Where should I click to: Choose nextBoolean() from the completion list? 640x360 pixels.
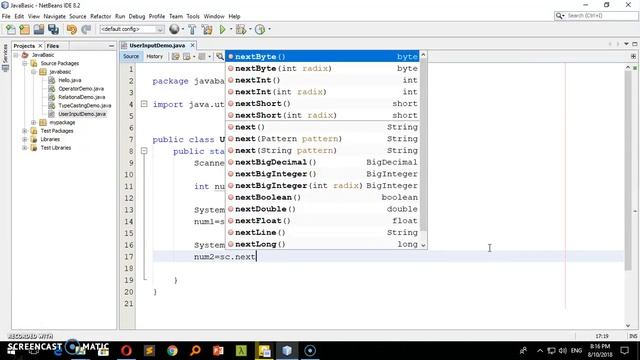[x=322, y=197]
